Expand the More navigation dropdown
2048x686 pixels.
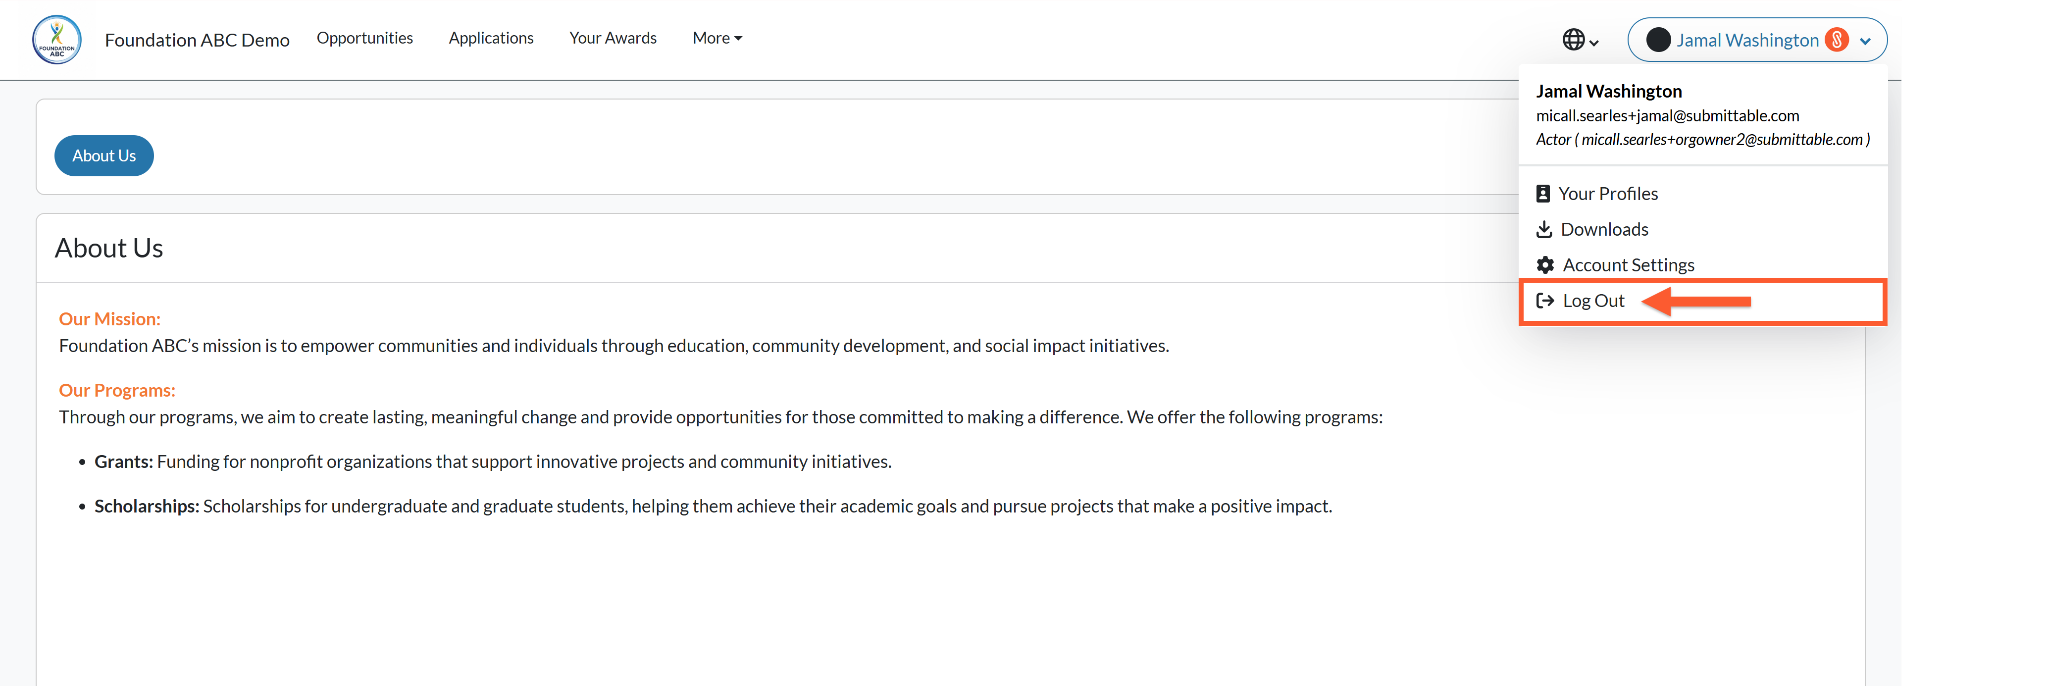point(717,38)
